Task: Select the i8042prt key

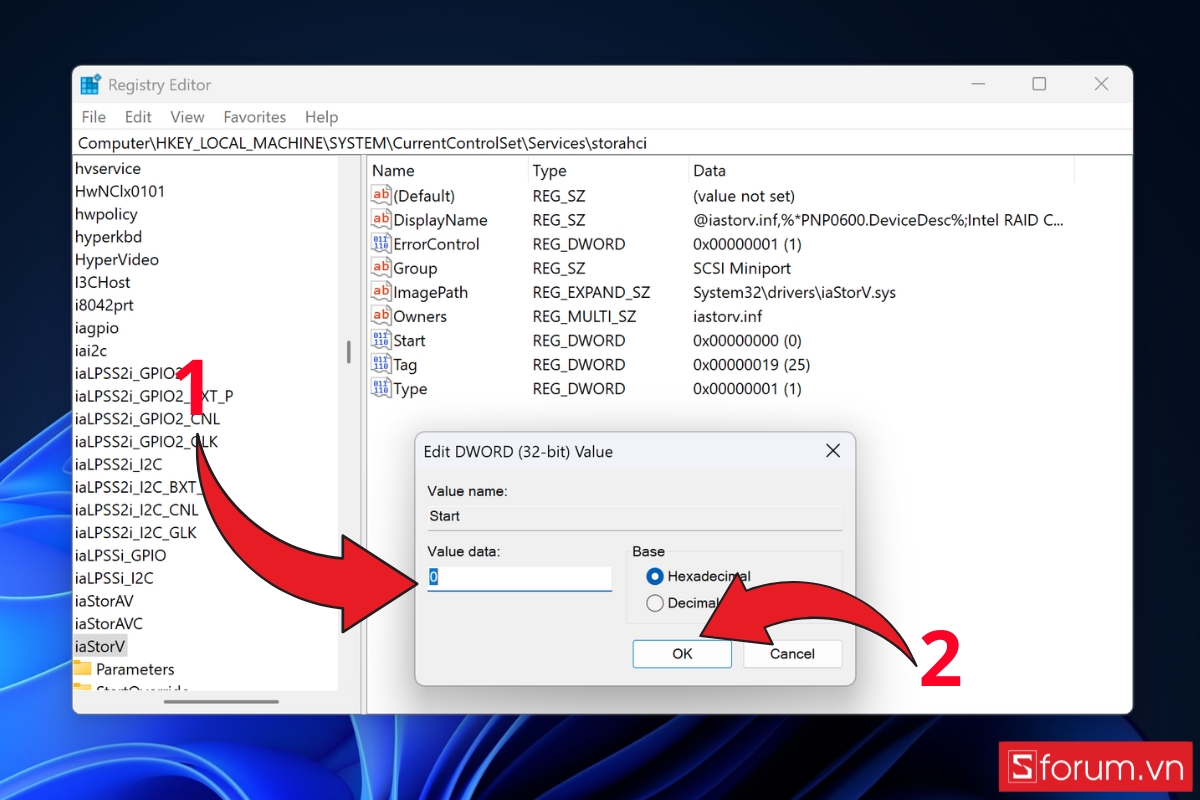Action: (x=104, y=305)
